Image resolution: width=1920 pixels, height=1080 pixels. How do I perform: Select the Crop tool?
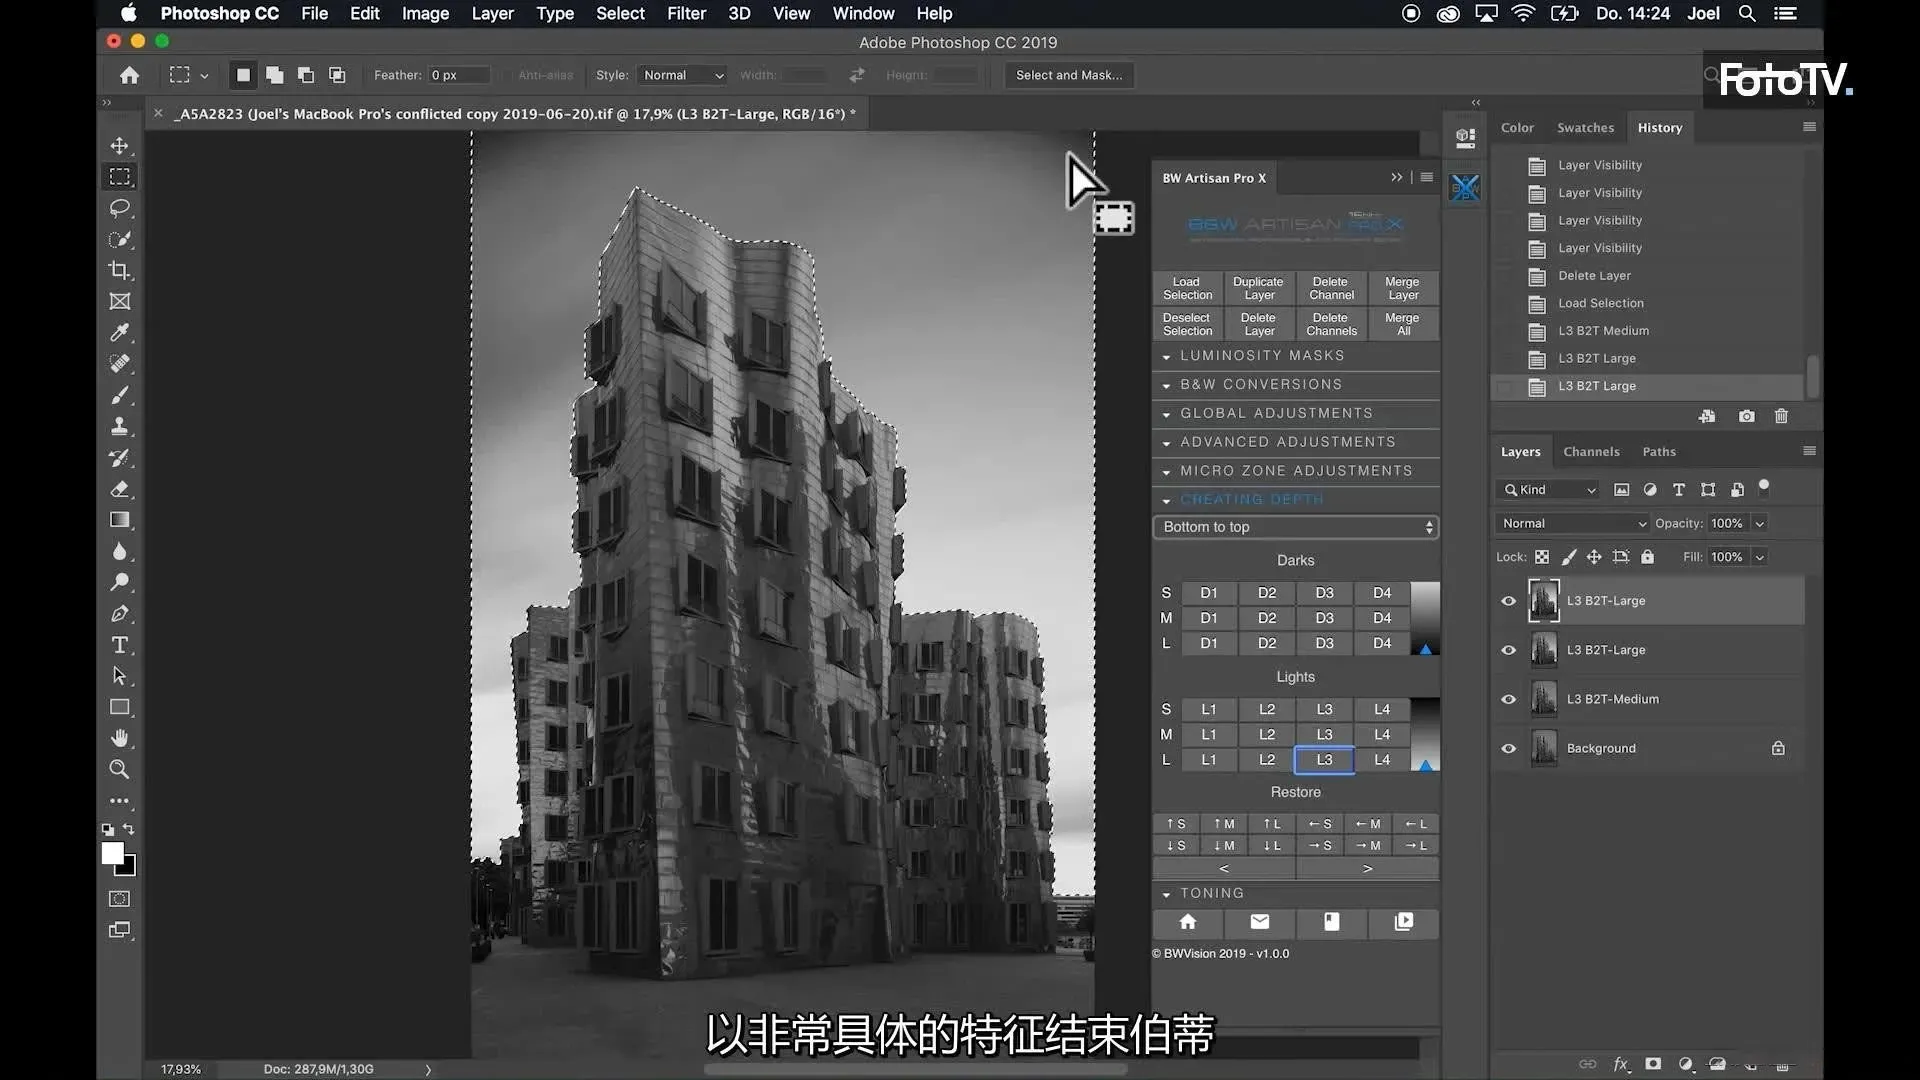[x=120, y=270]
